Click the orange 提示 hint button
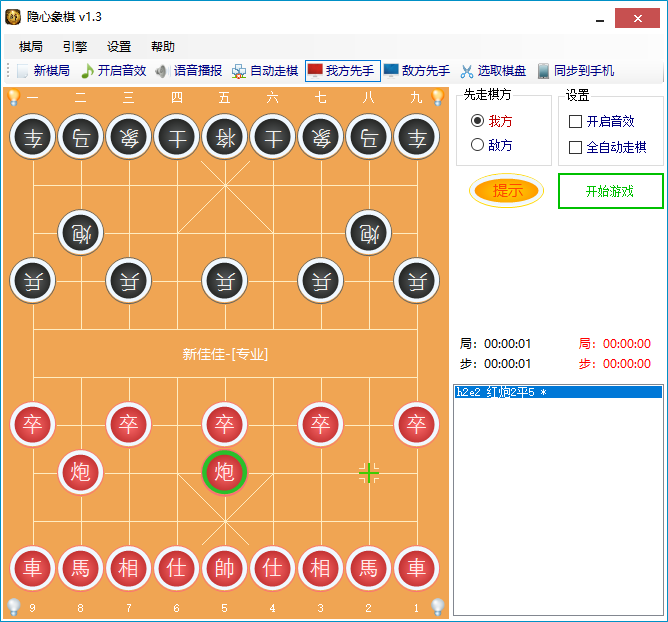Viewport: 668px width, 622px height. click(507, 190)
